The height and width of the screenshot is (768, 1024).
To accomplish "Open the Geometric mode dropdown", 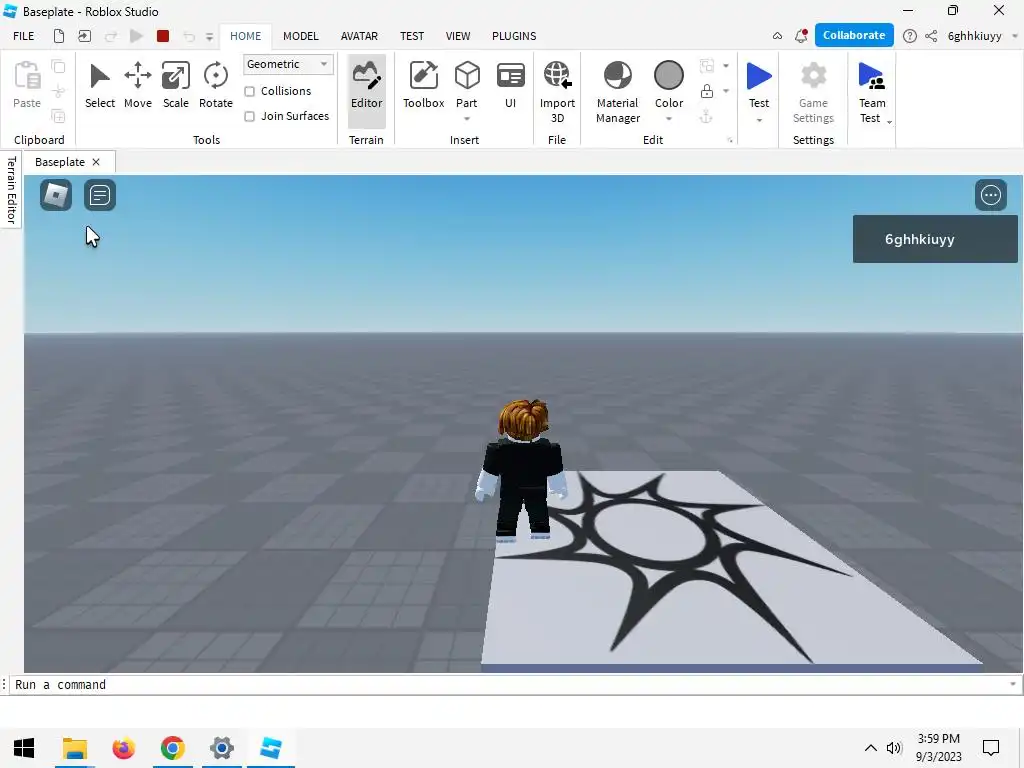I will [288, 64].
